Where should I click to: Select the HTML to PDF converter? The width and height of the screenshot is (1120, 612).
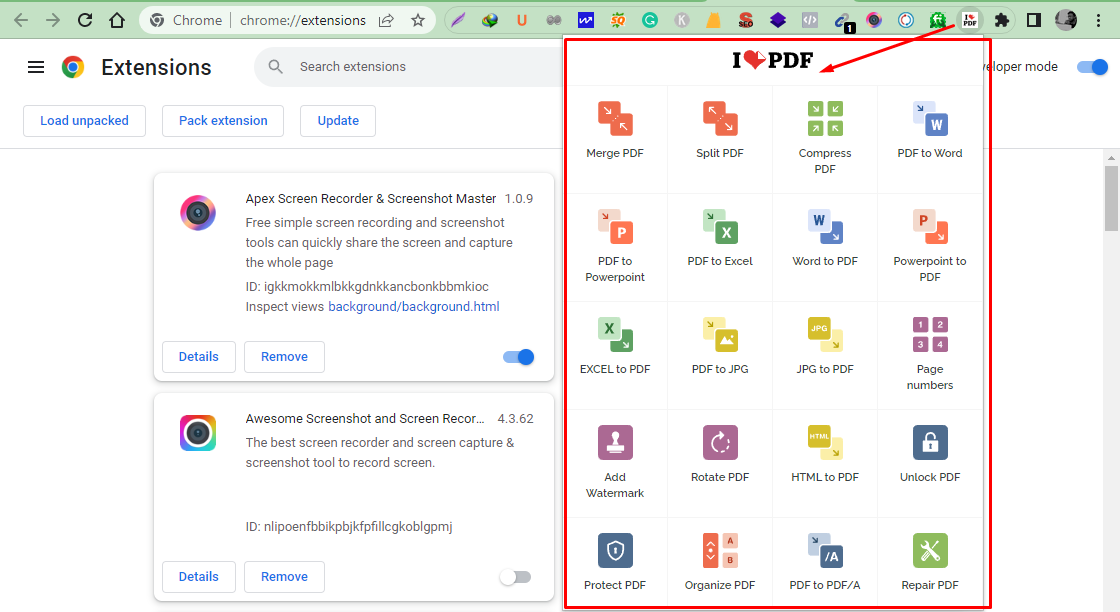825,454
